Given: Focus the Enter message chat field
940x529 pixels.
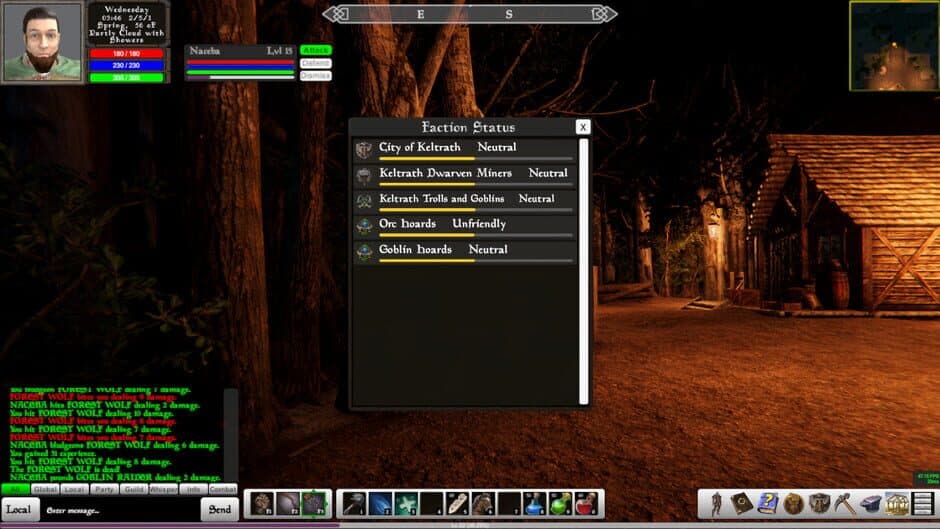Looking at the screenshot, I should point(119,510).
